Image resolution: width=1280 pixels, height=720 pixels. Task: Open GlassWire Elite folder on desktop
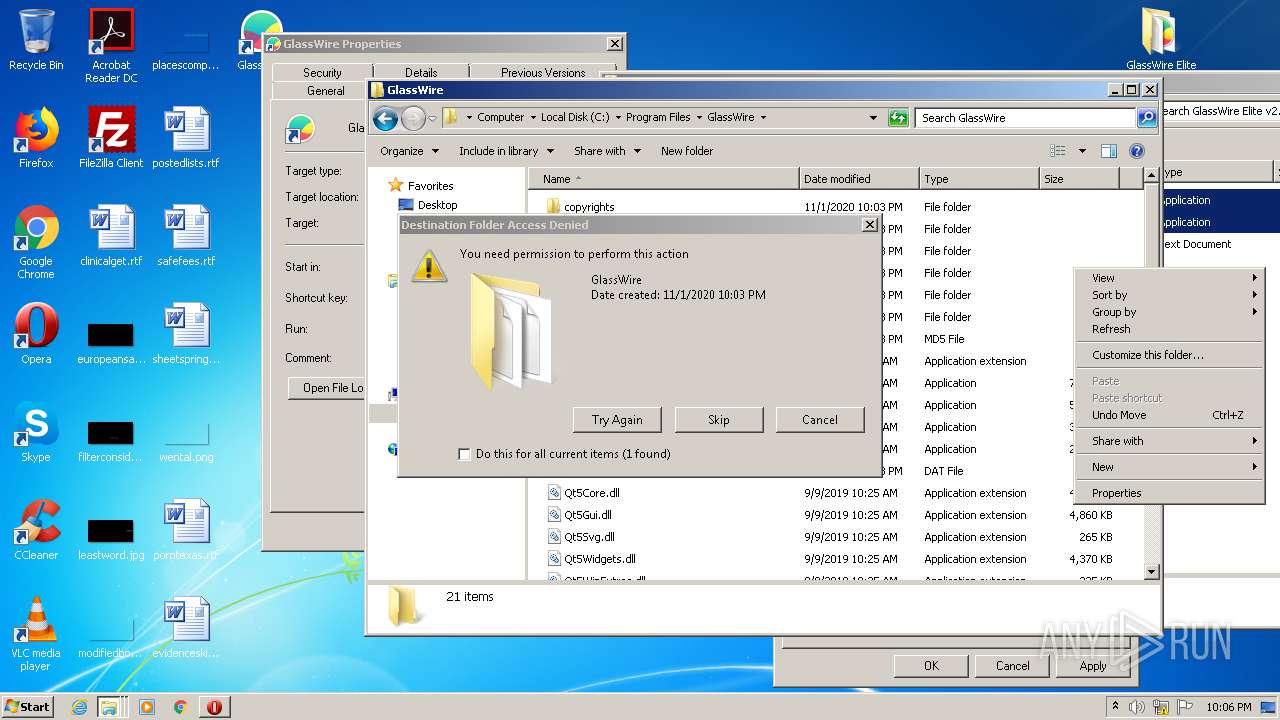1161,40
